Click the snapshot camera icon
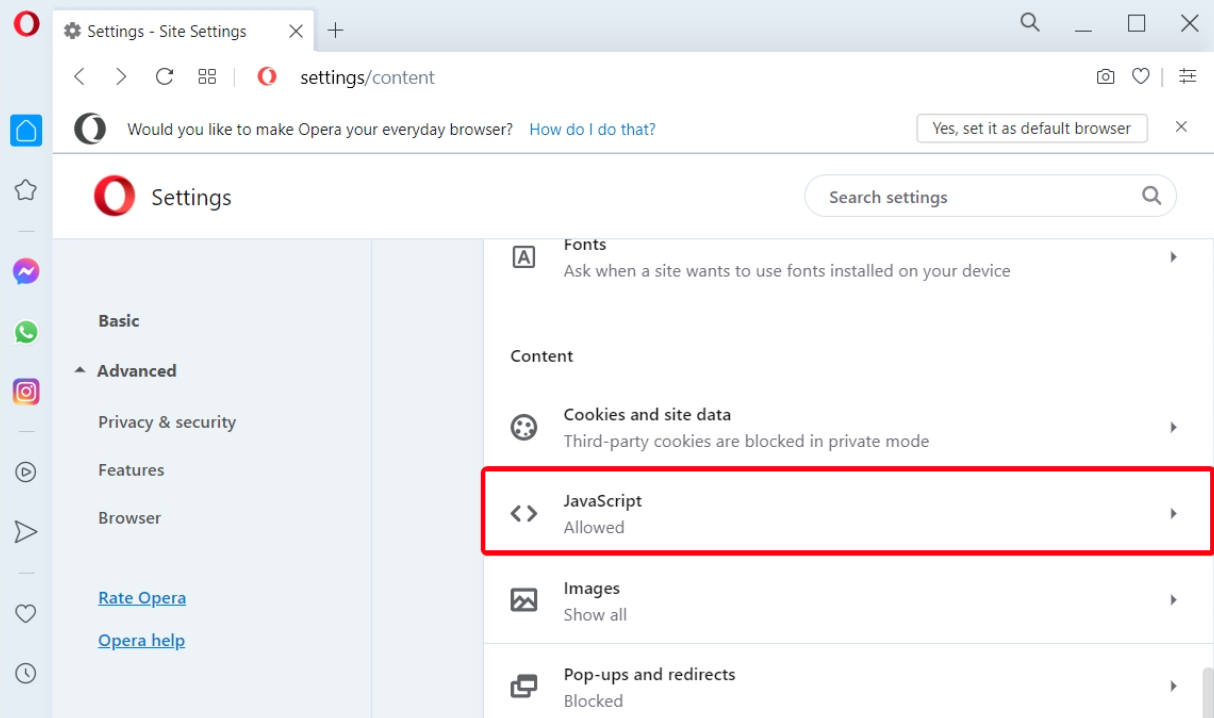This screenshot has height=718, width=1214. click(x=1105, y=77)
